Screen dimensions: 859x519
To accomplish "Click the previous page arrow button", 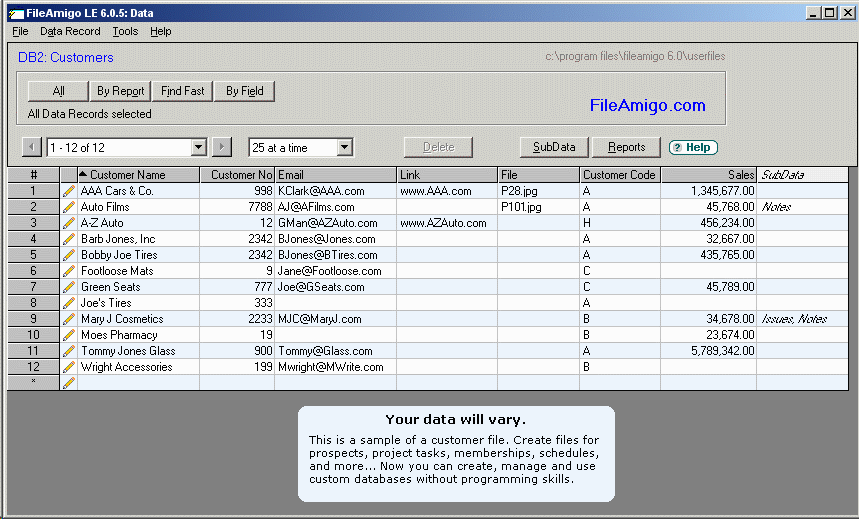I will [31, 147].
